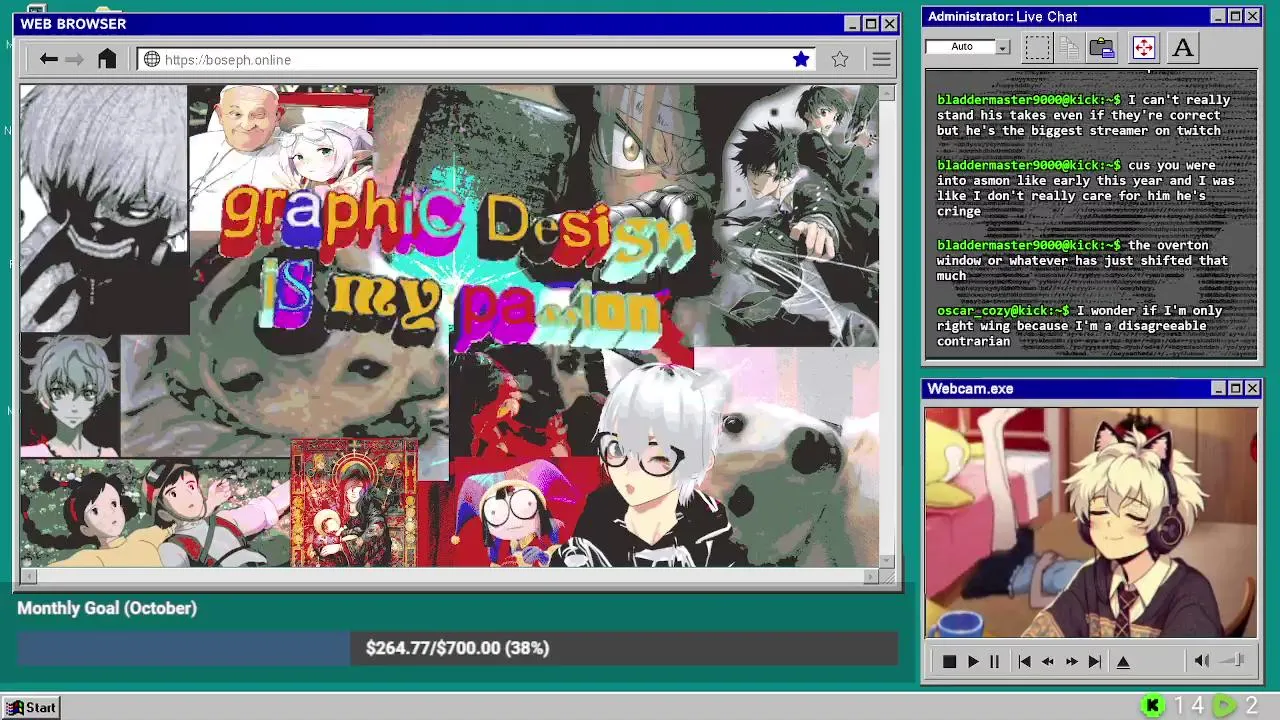Skip to next track in Webcam.exe
The width and height of the screenshot is (1280, 720).
pos(1094,661)
